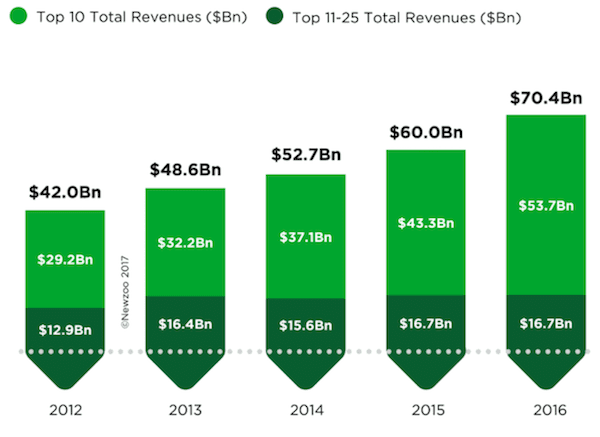Click the $70.4Bn total above the 2016 bar

point(546,98)
